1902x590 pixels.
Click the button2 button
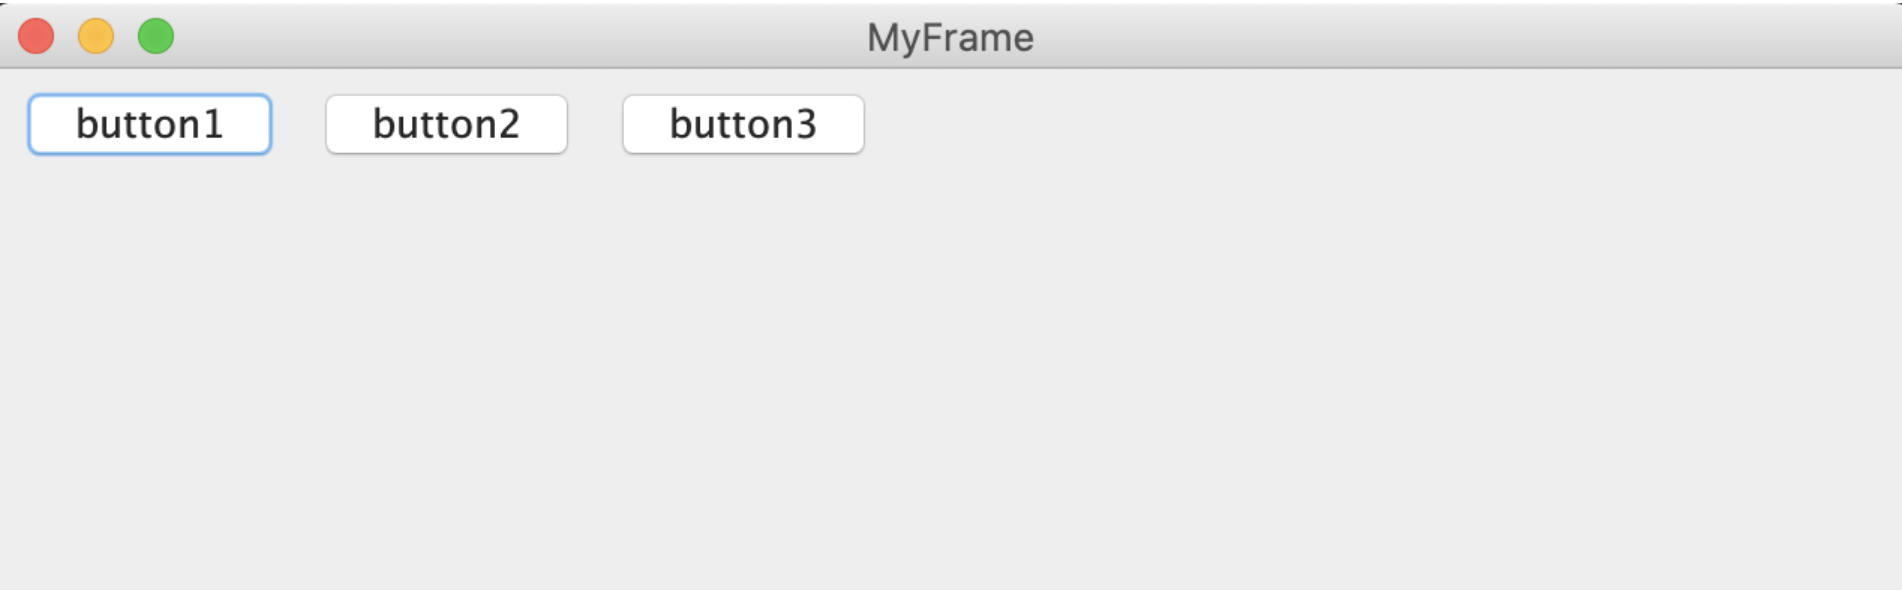tap(446, 124)
